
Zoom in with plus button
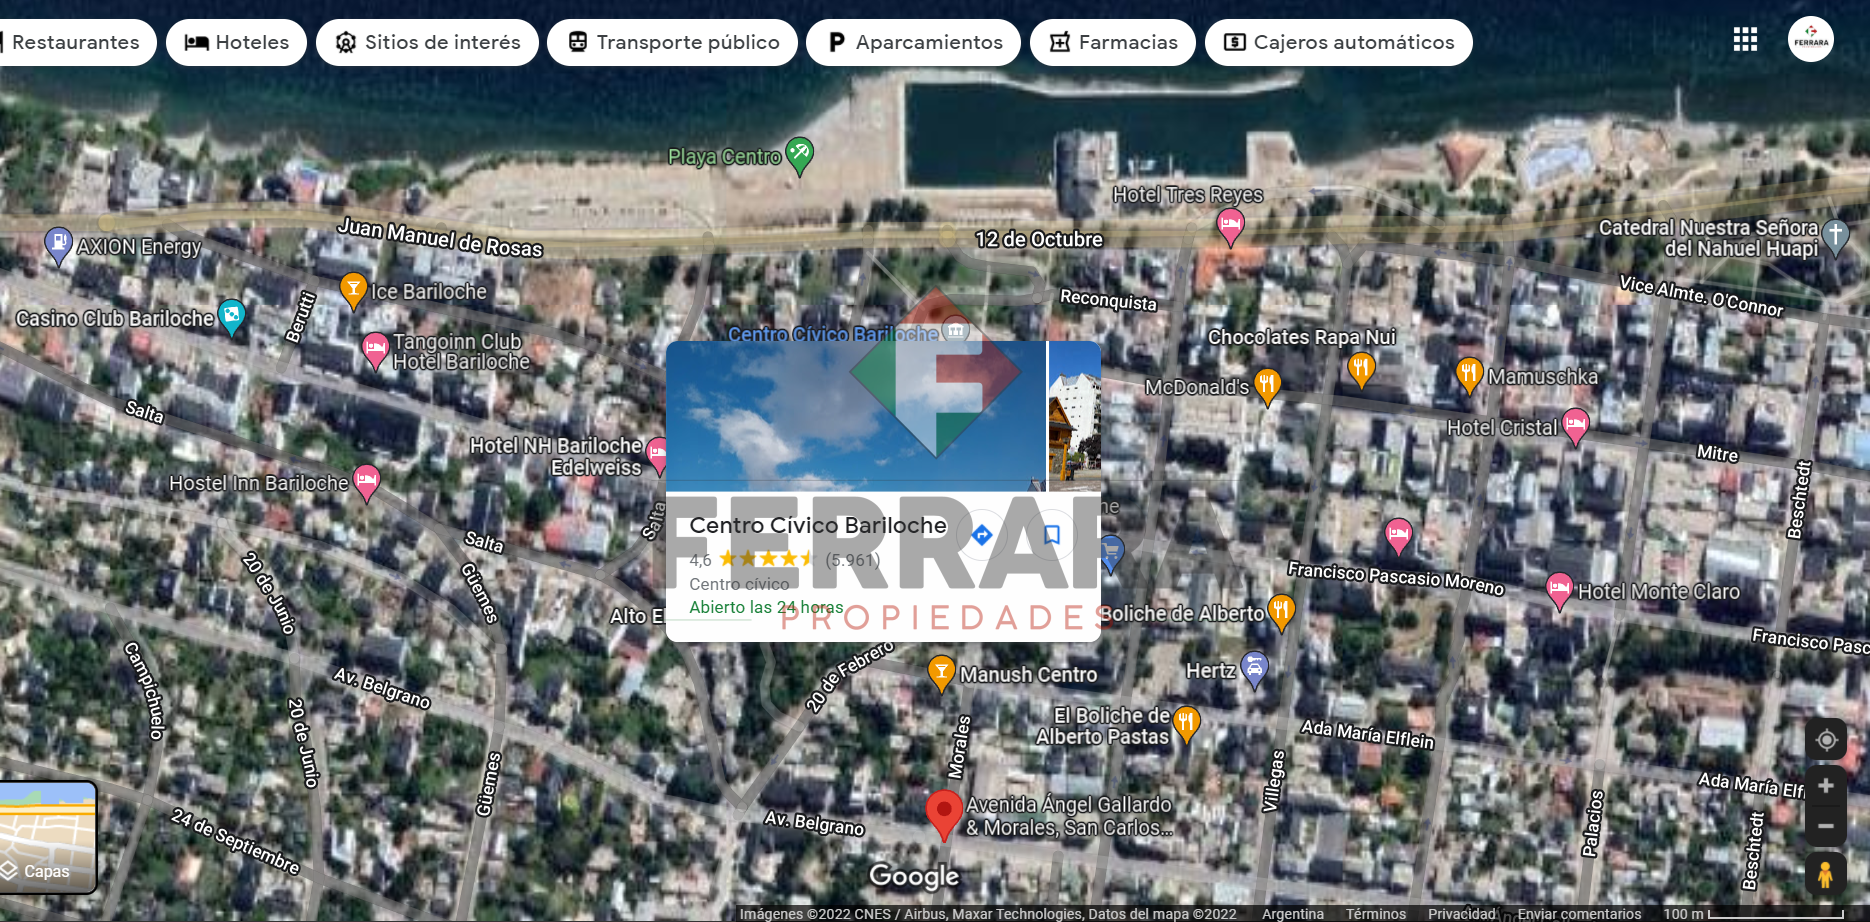(1826, 786)
